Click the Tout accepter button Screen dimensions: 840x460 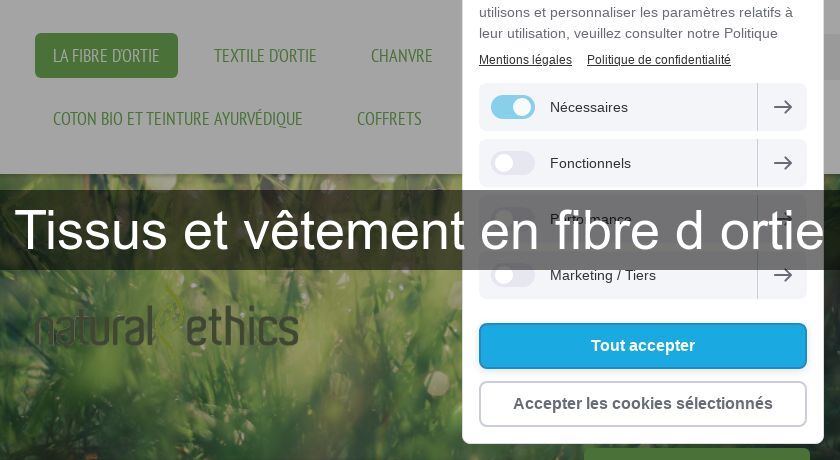click(643, 346)
